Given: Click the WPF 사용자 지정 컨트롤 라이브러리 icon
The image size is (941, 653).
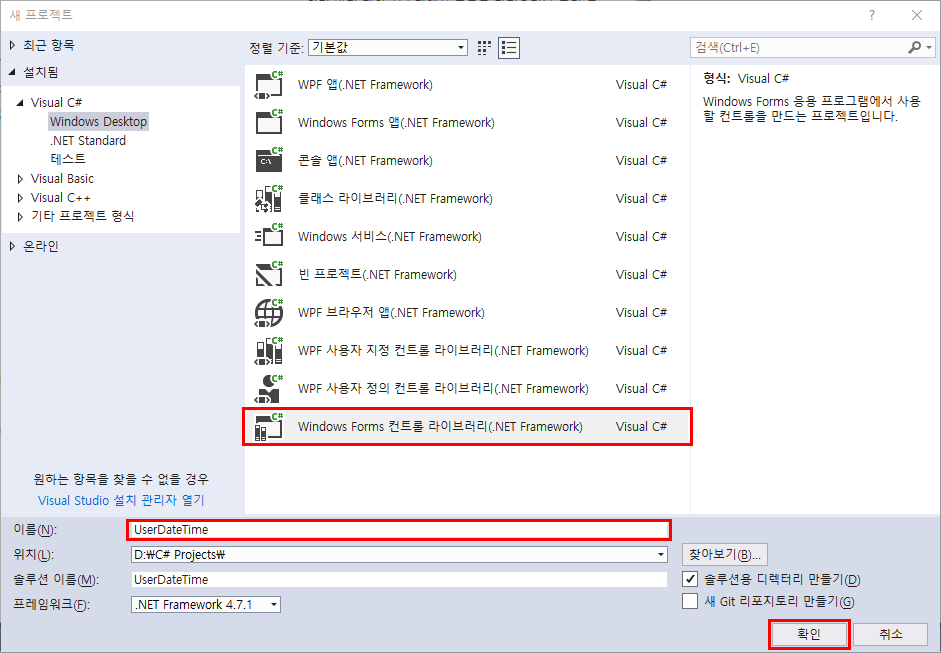Looking at the screenshot, I should tap(269, 351).
